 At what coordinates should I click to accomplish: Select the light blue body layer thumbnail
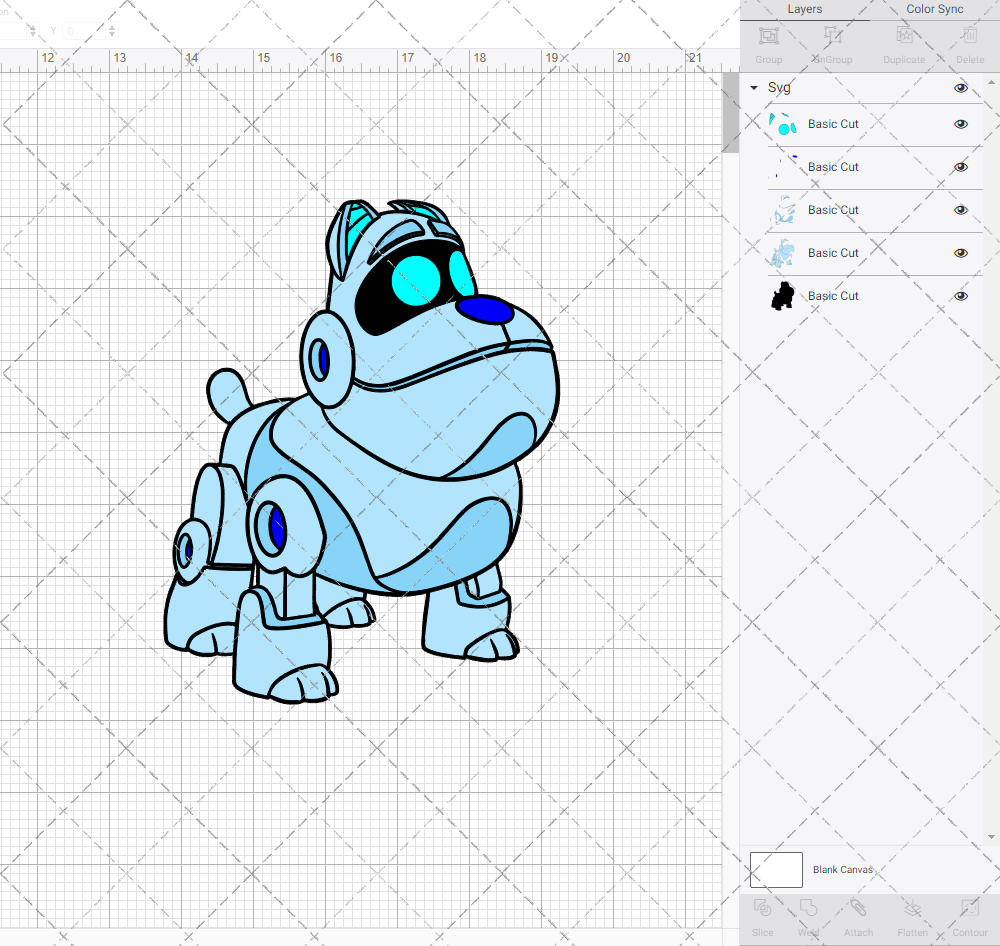(782, 253)
